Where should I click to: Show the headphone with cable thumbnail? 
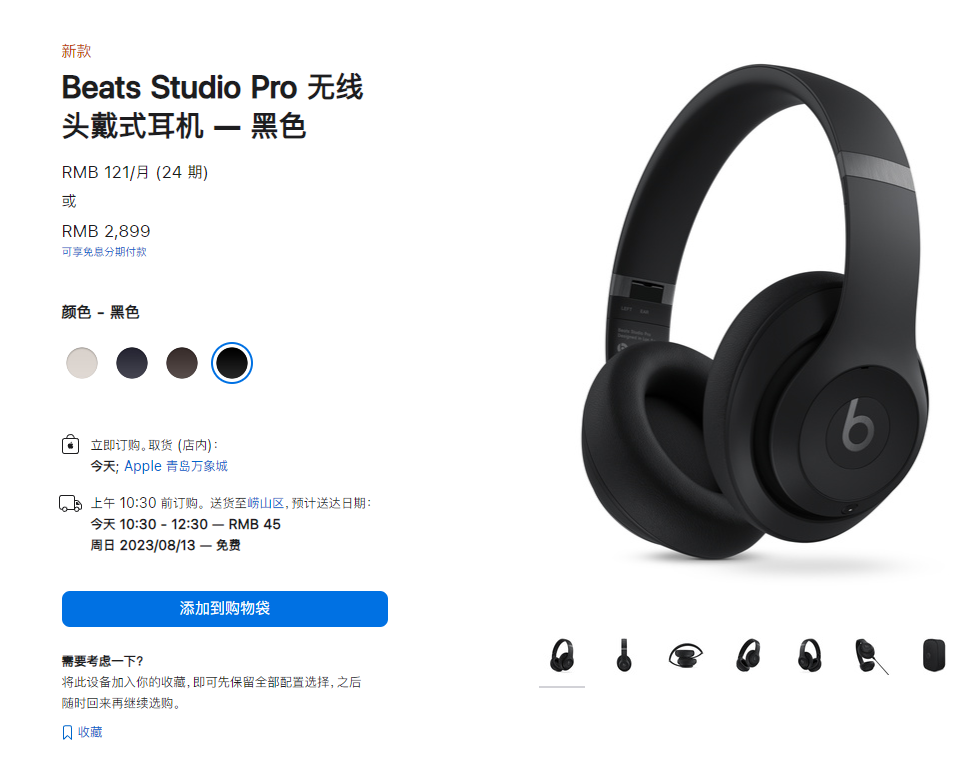[872, 656]
